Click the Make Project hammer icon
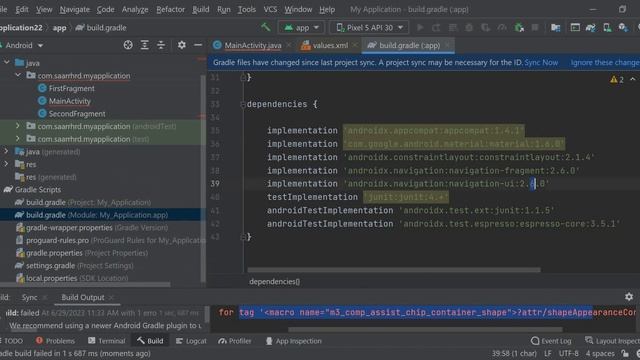640x360 pixels. click(266, 27)
